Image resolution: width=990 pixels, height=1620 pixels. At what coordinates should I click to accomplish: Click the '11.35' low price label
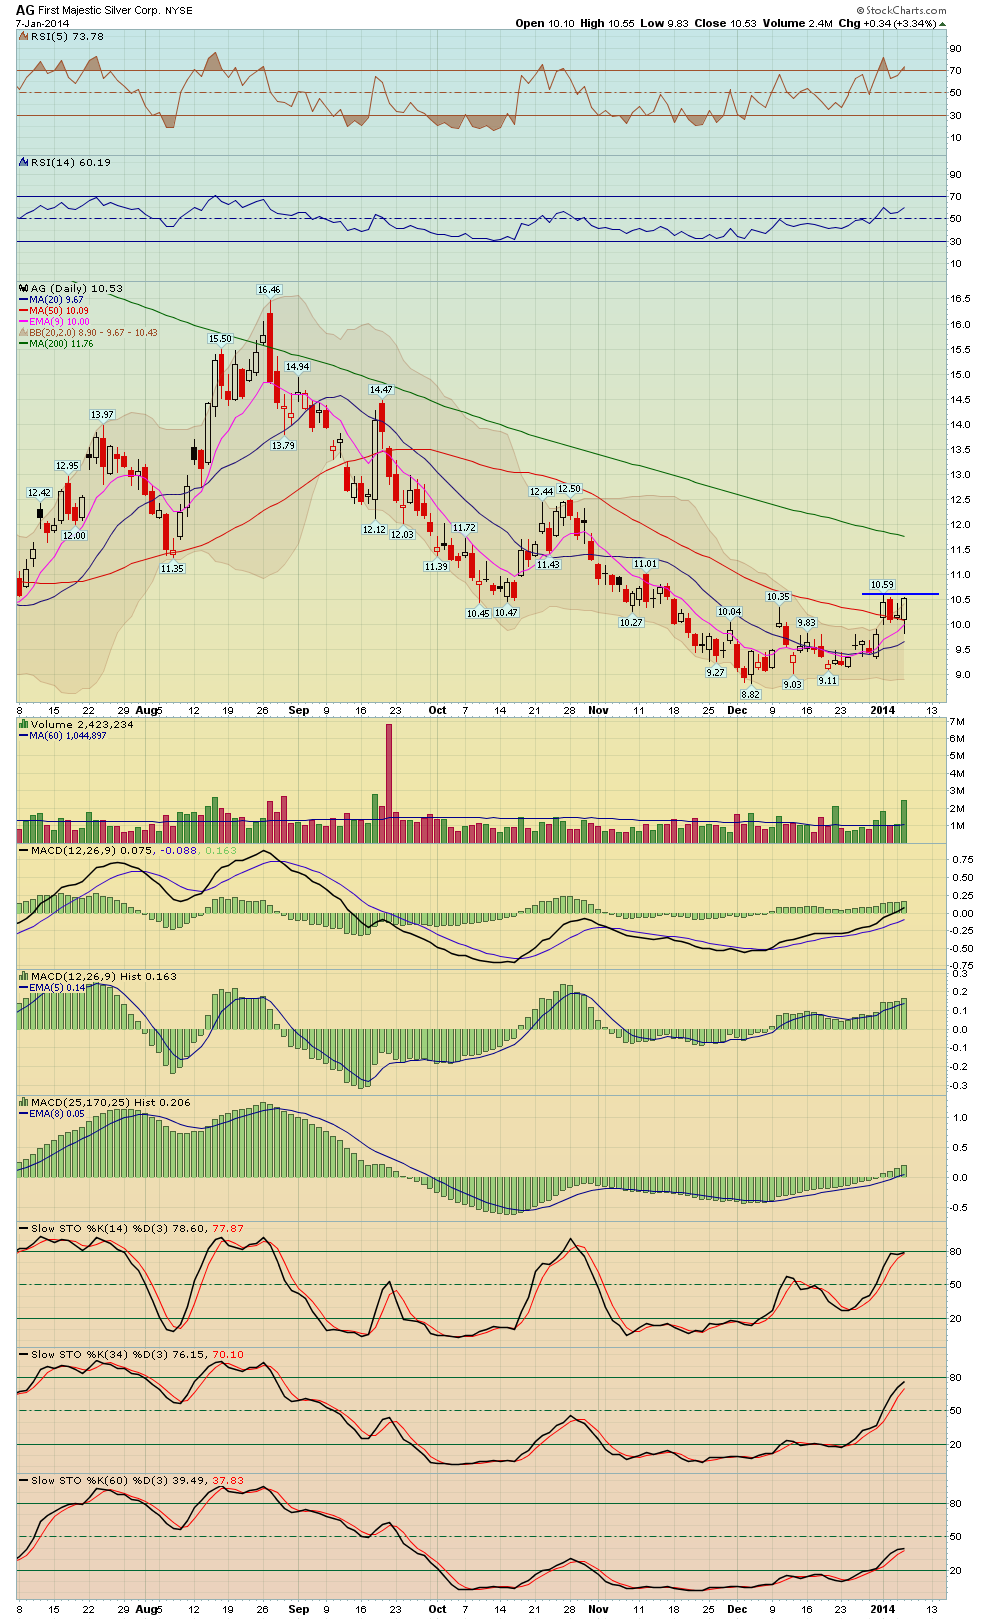click(172, 568)
